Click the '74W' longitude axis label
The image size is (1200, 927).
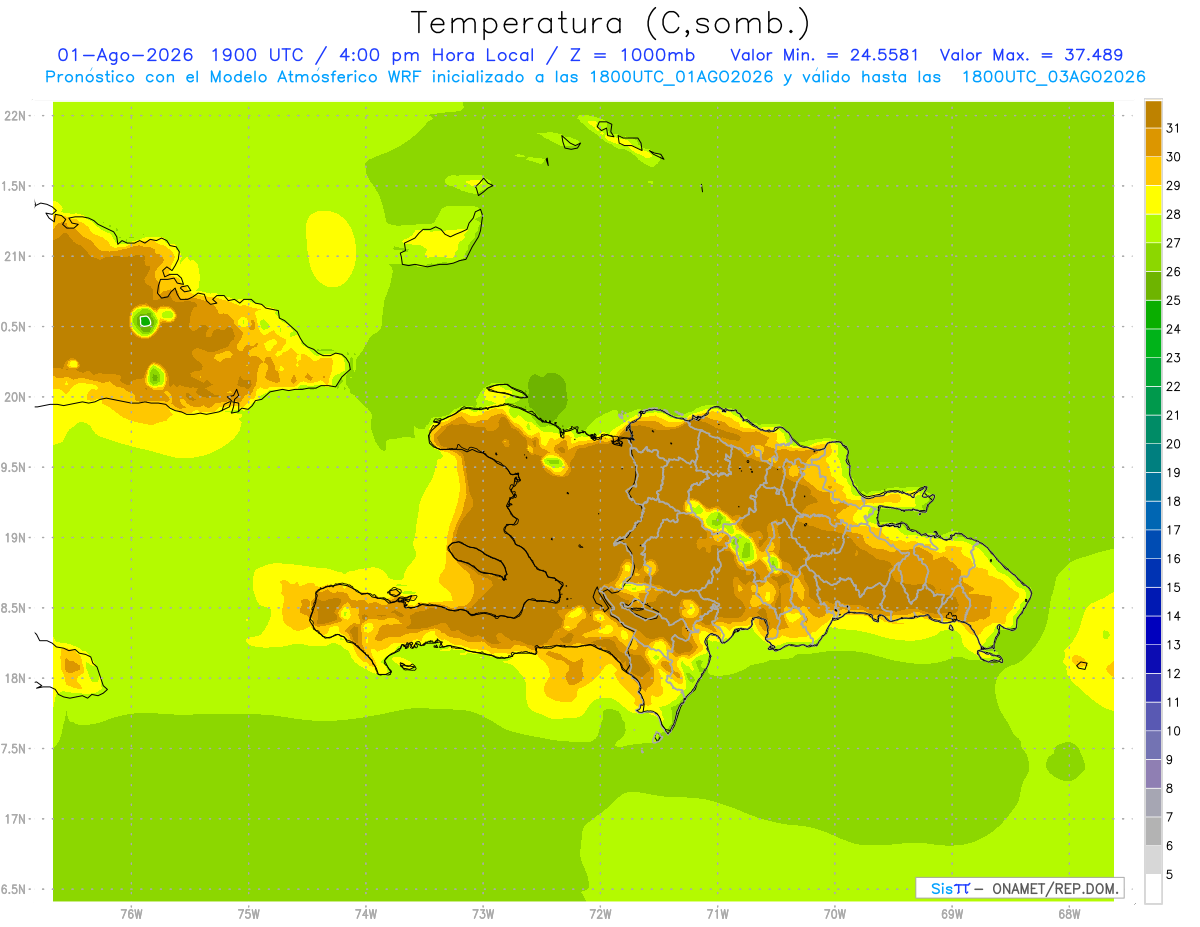(x=366, y=914)
